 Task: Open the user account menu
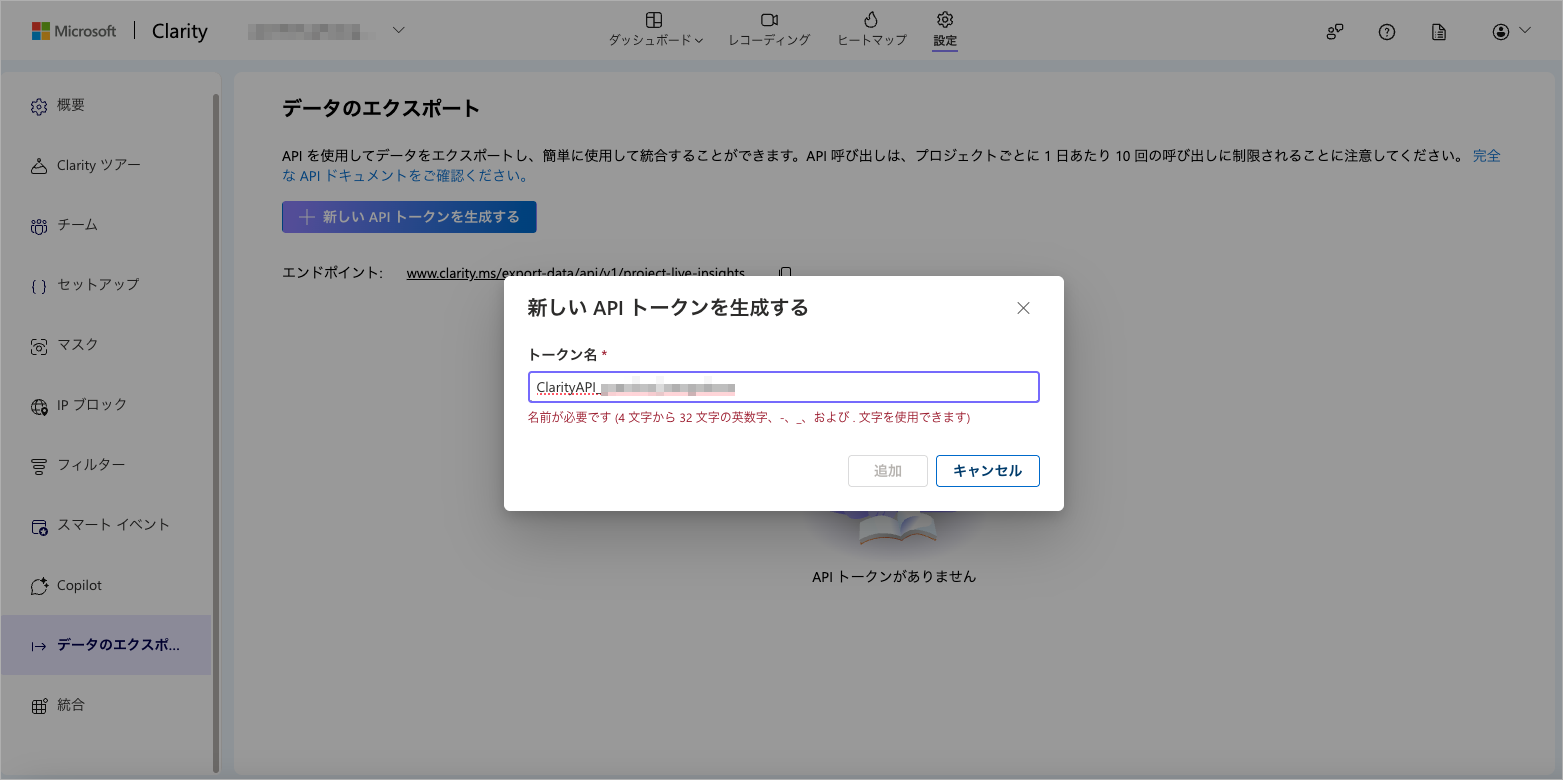1510,32
